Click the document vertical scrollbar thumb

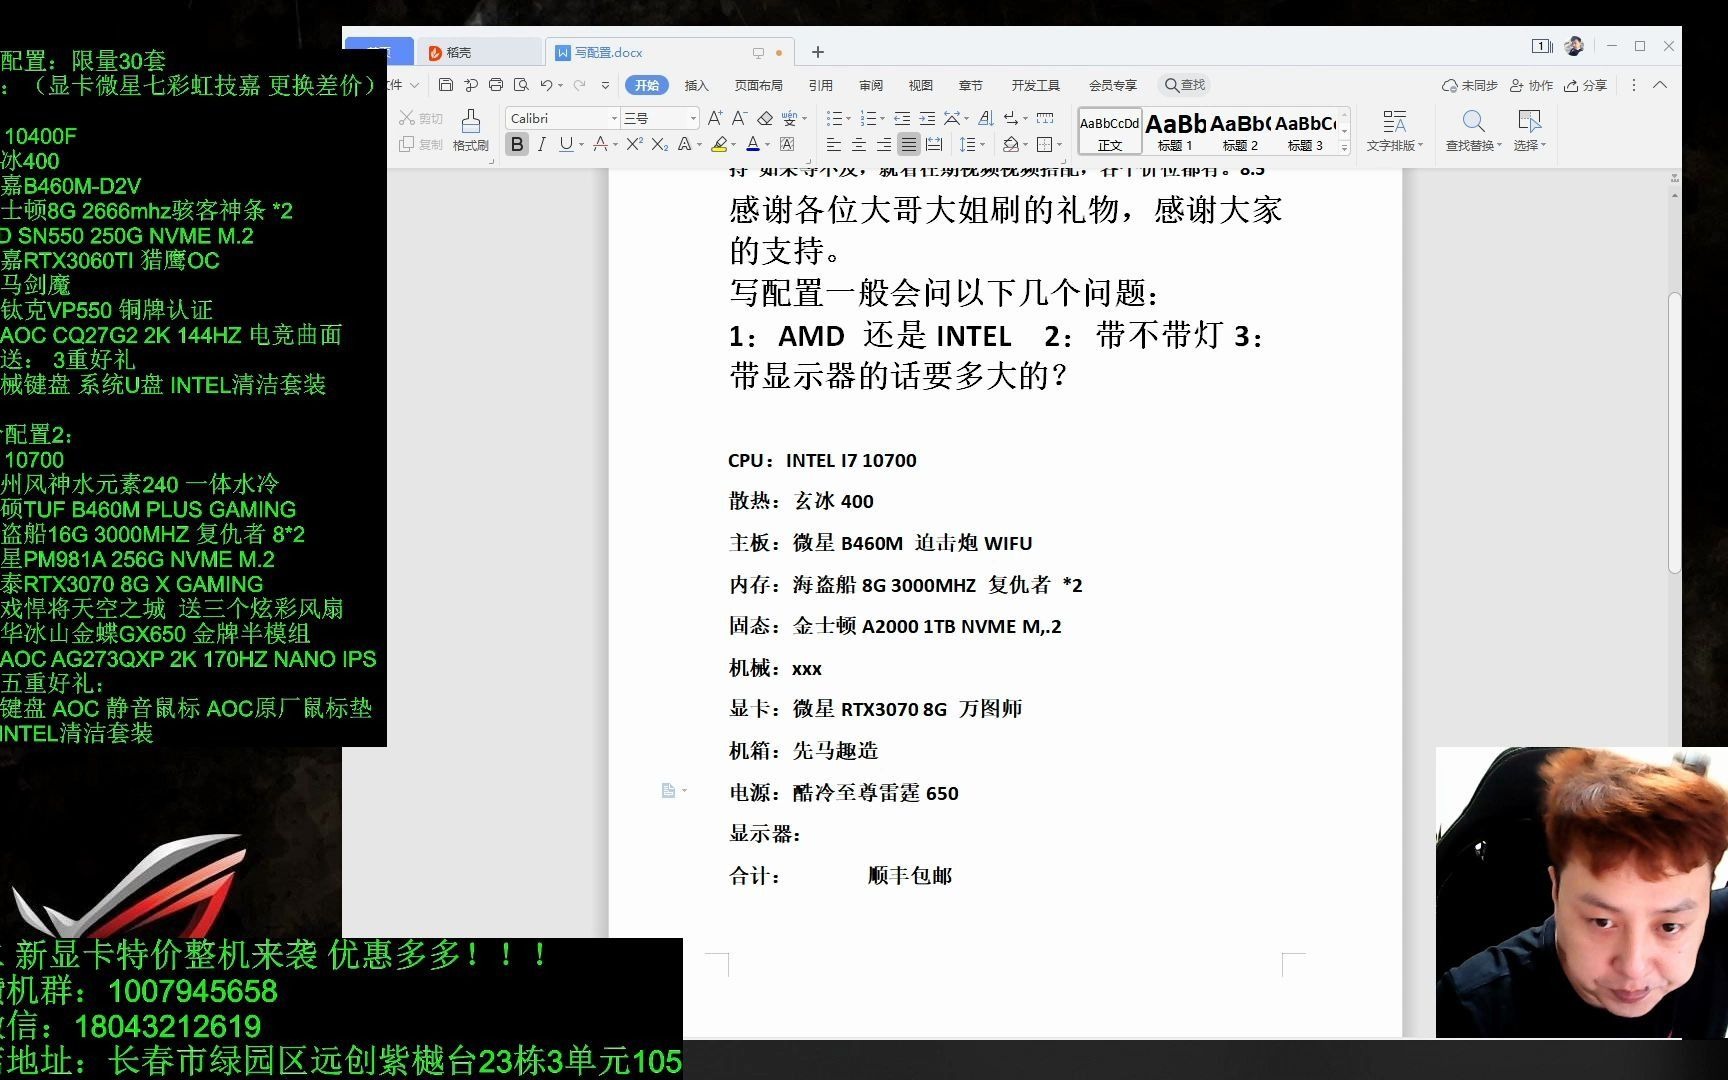click(1674, 432)
